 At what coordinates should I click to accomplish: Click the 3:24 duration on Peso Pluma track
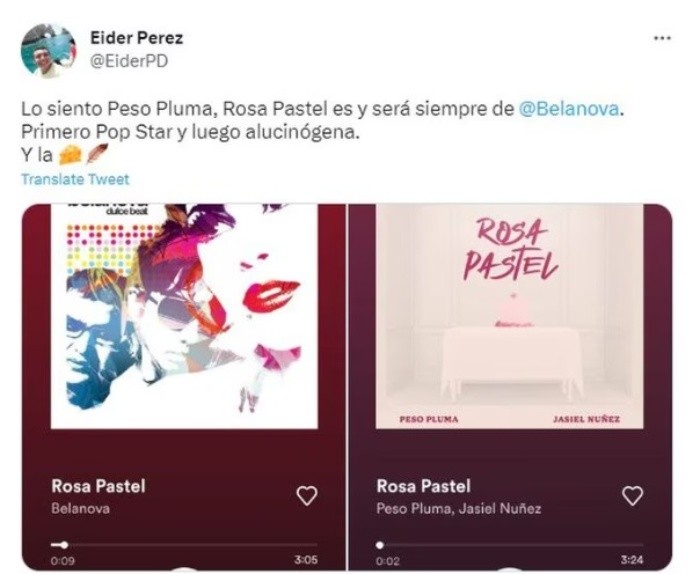[x=631, y=560]
